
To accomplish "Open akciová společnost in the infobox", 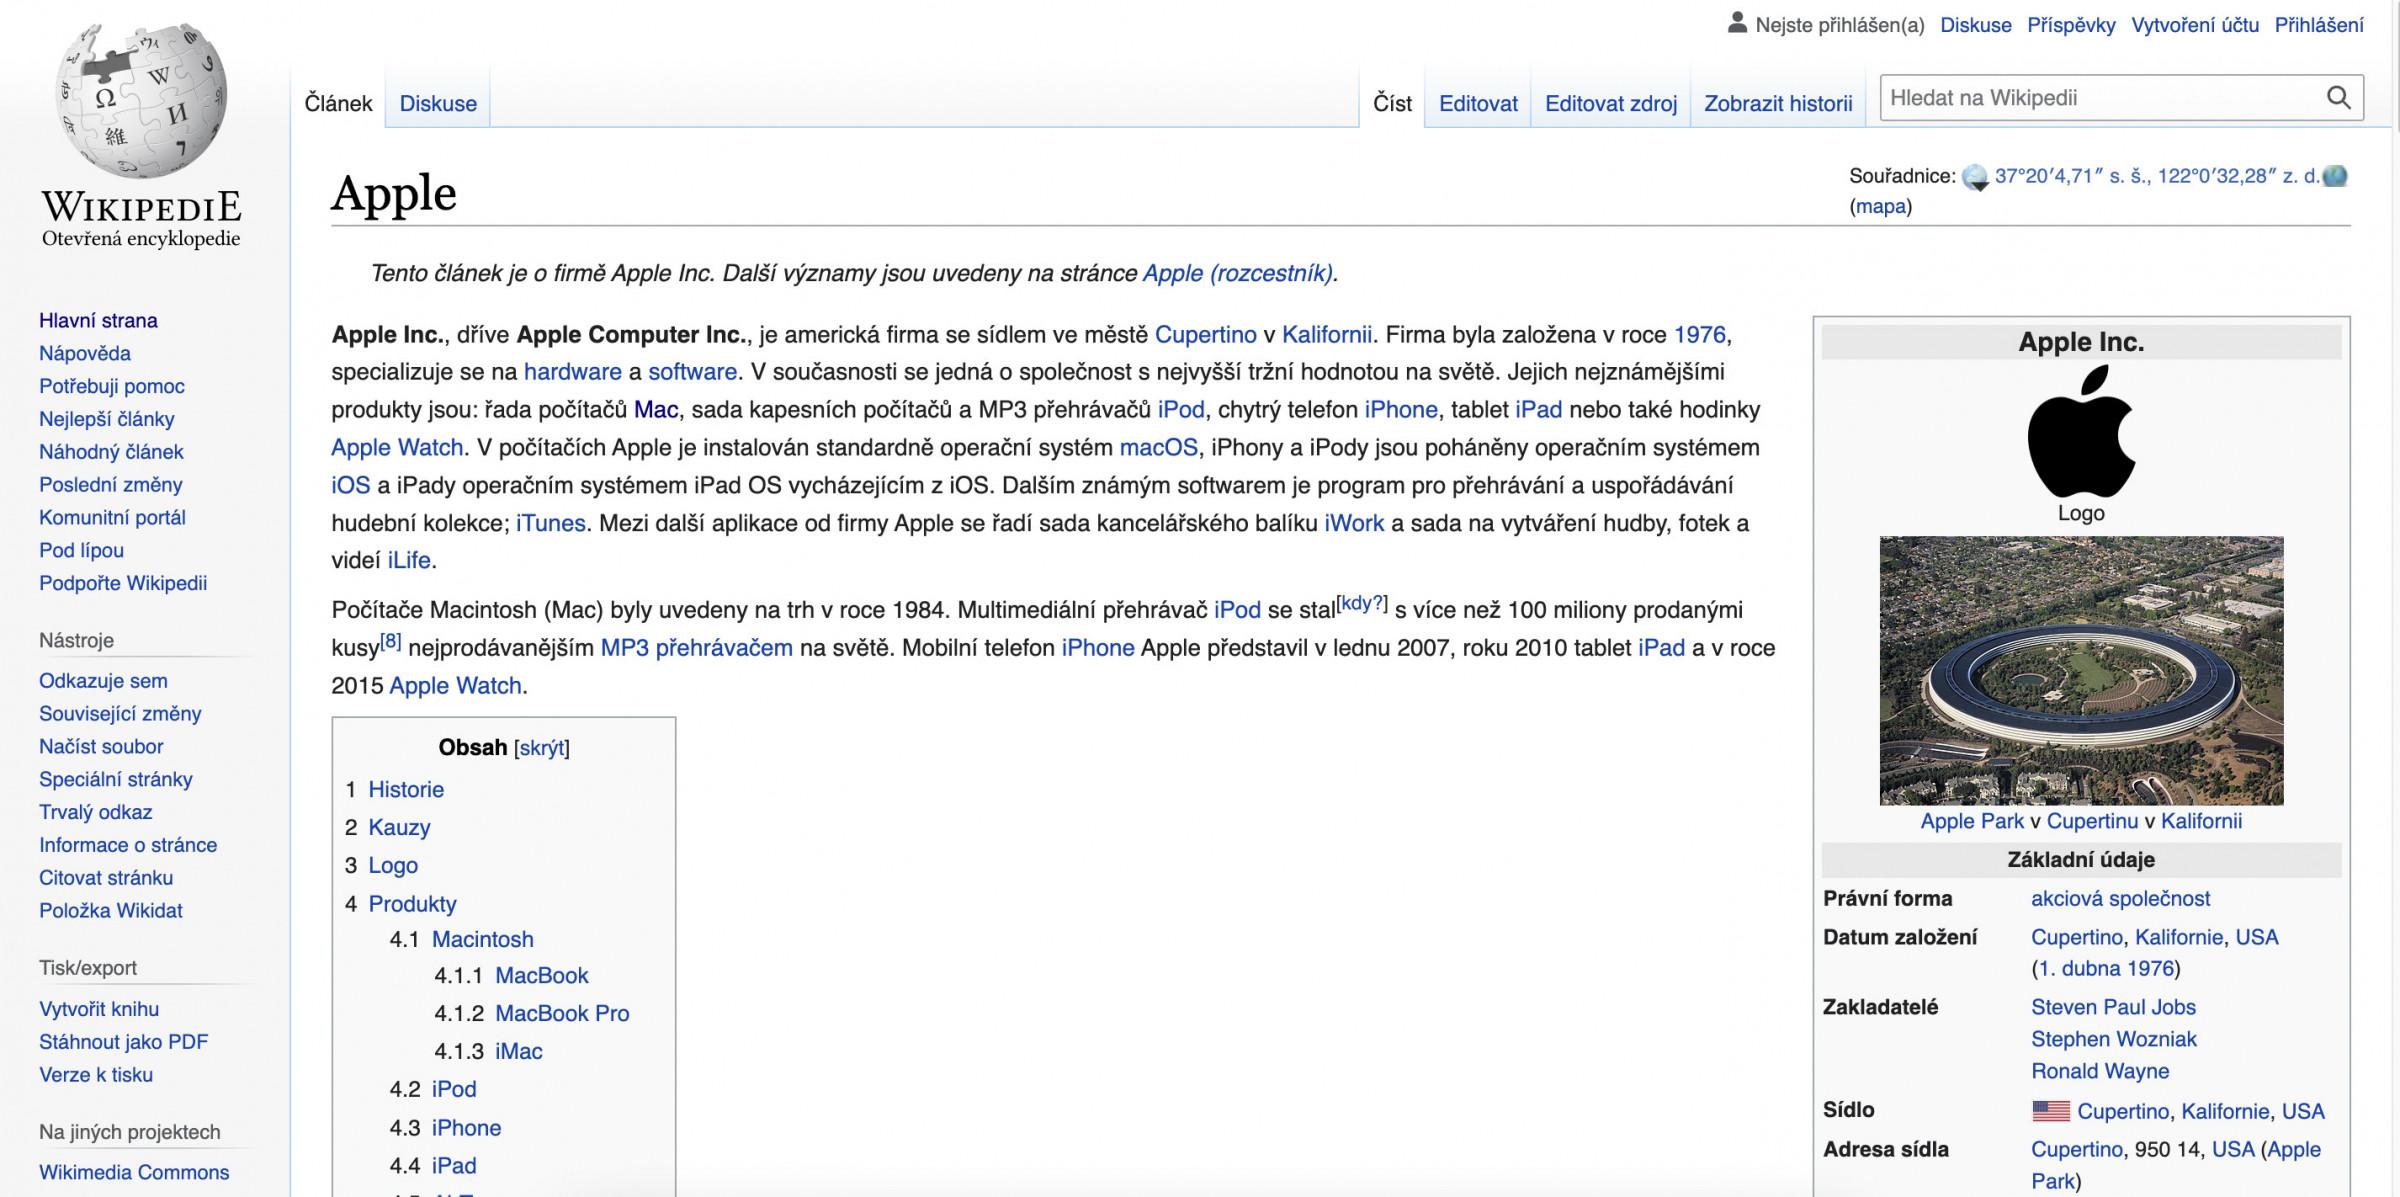I will click(x=2121, y=899).
